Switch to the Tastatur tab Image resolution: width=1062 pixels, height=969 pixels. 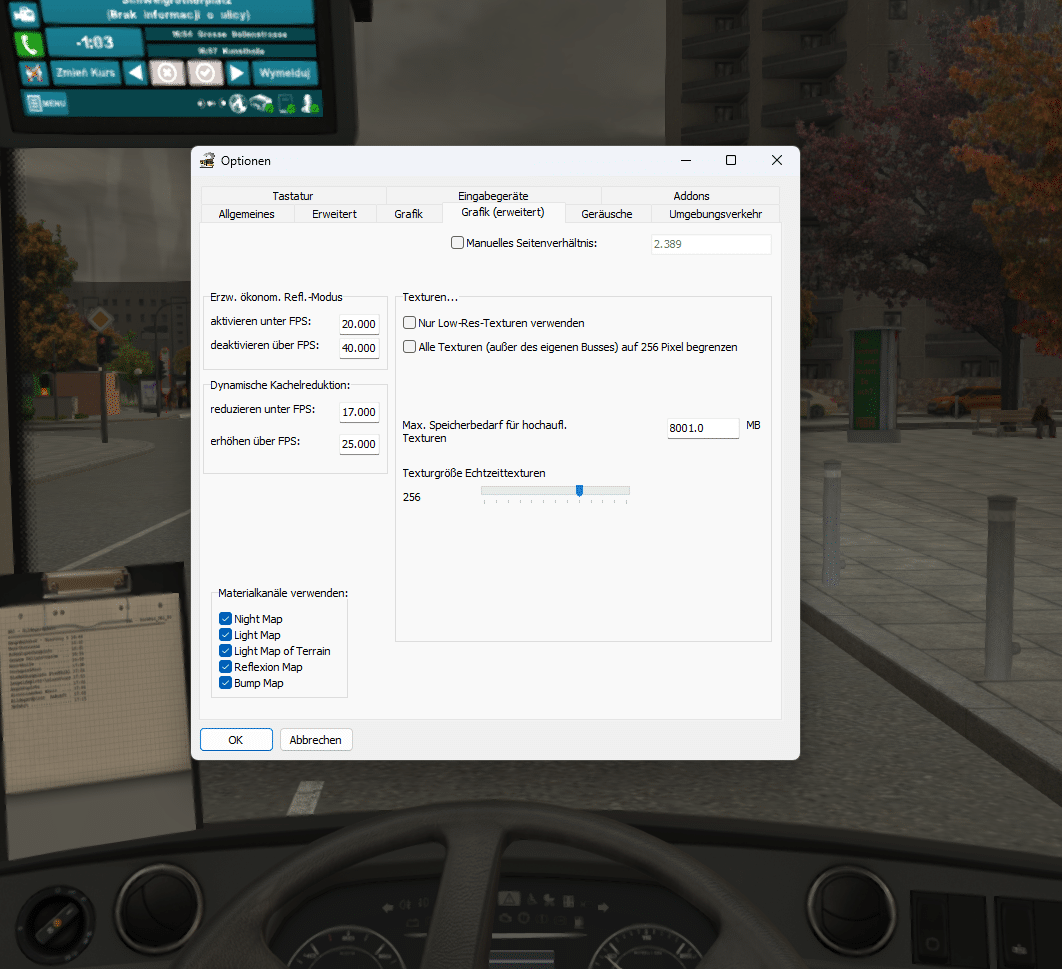292,196
